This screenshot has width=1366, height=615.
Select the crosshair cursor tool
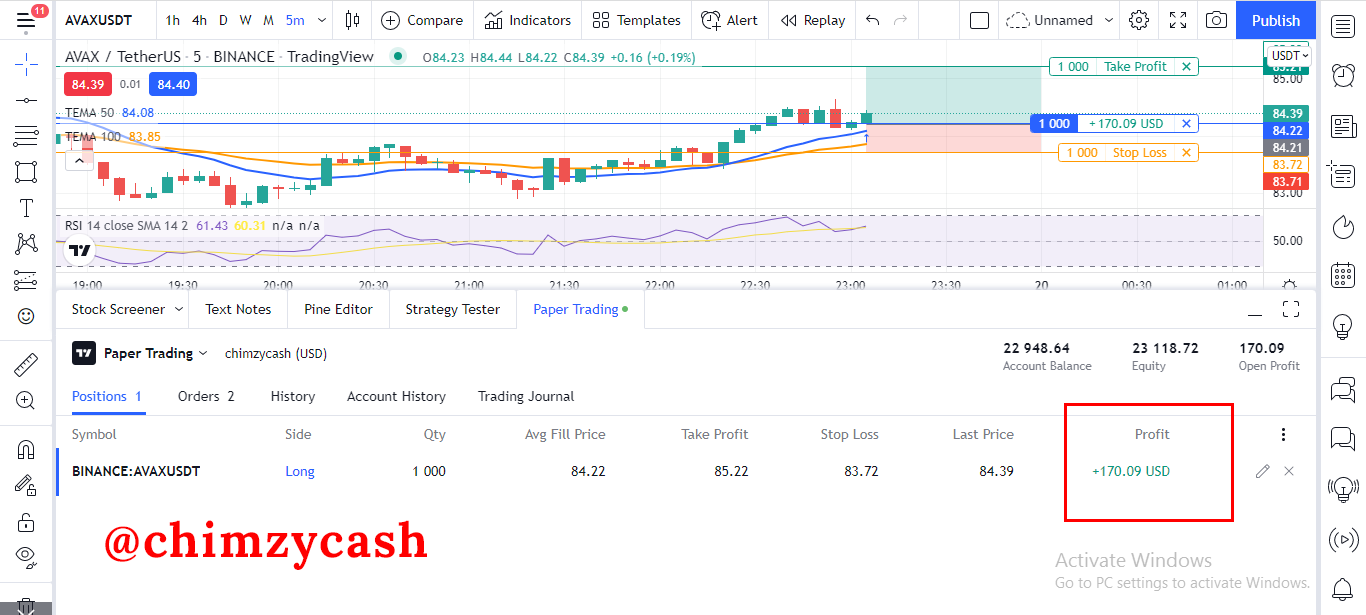26,65
